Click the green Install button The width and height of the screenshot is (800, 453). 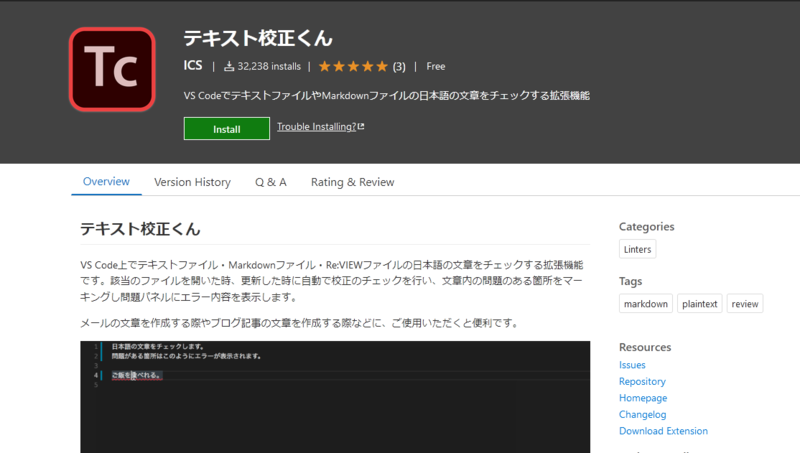coord(227,129)
